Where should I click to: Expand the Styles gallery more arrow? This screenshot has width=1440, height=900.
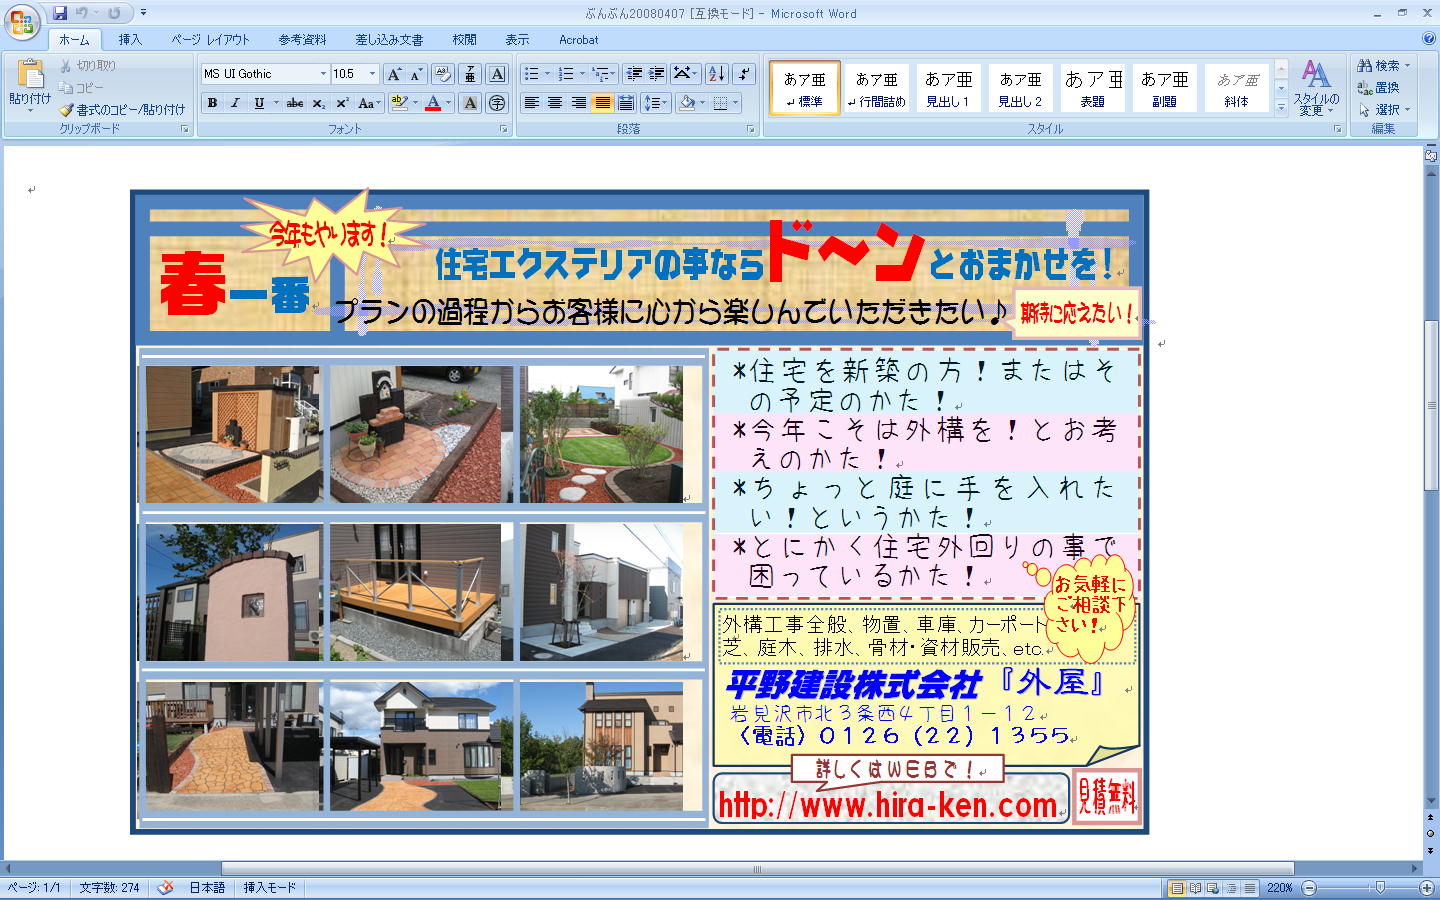tap(1282, 107)
